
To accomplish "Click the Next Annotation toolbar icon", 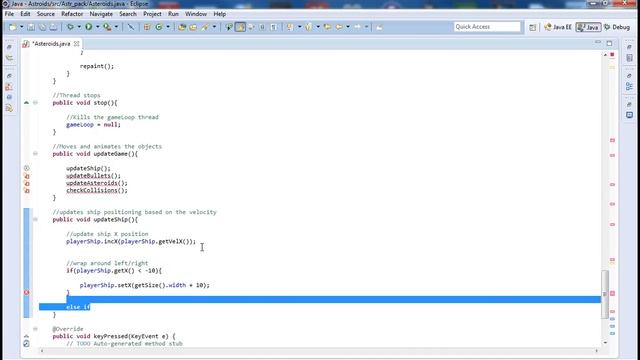I will [x=290, y=27].
